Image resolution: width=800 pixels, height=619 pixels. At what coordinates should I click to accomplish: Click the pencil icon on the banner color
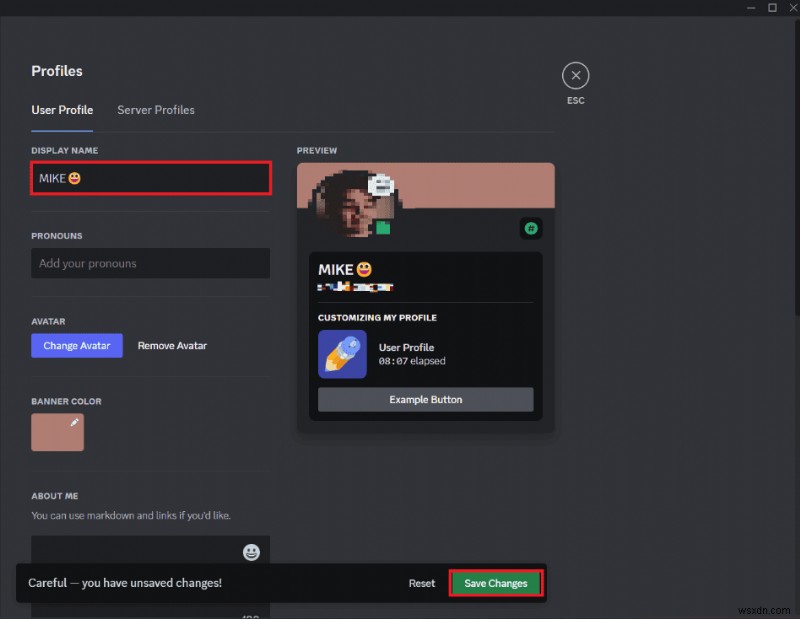point(74,422)
